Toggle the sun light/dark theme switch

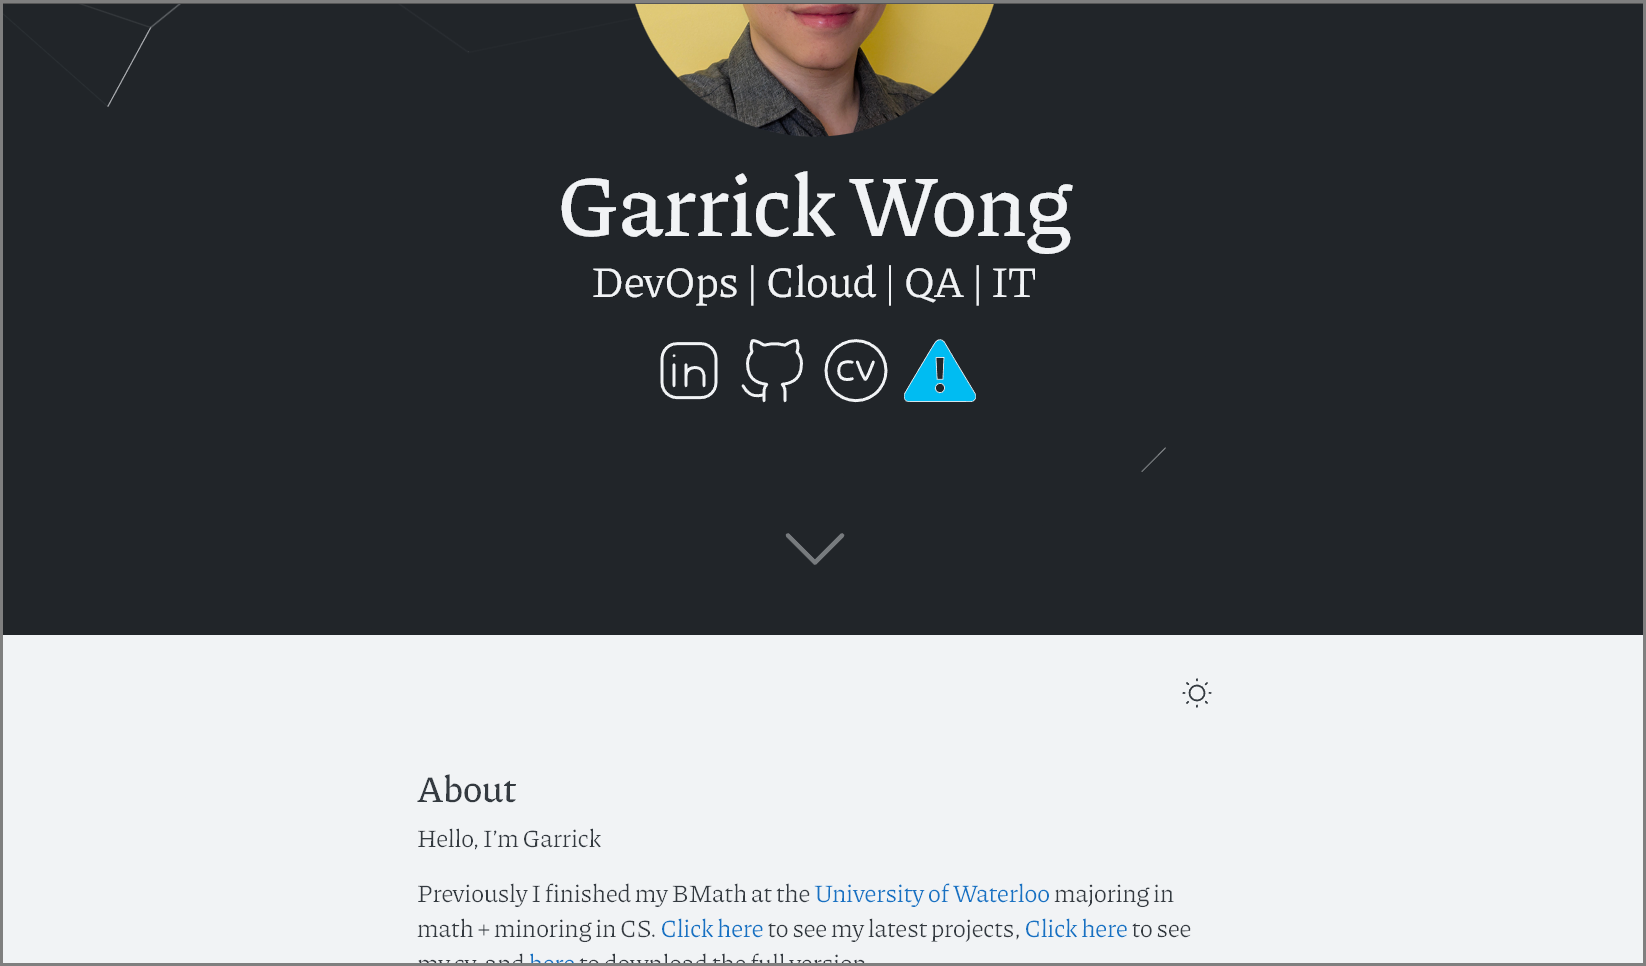click(x=1197, y=693)
